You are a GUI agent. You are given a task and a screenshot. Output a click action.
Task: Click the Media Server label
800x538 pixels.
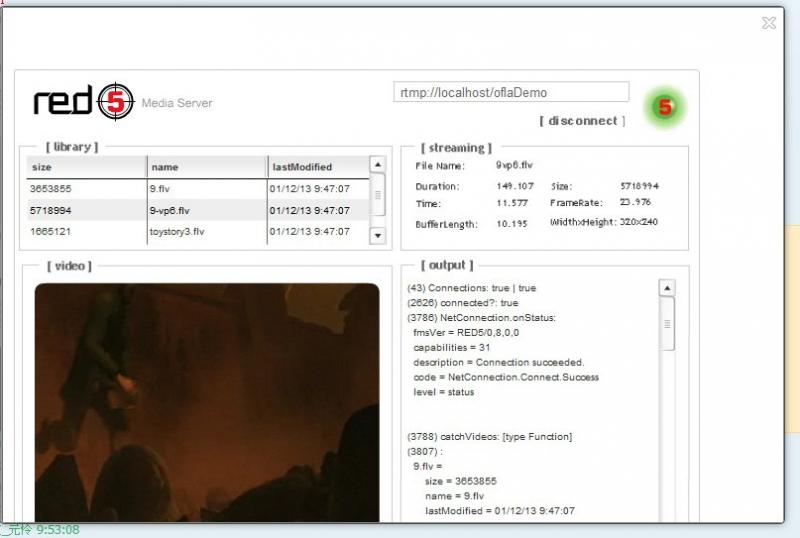(177, 103)
